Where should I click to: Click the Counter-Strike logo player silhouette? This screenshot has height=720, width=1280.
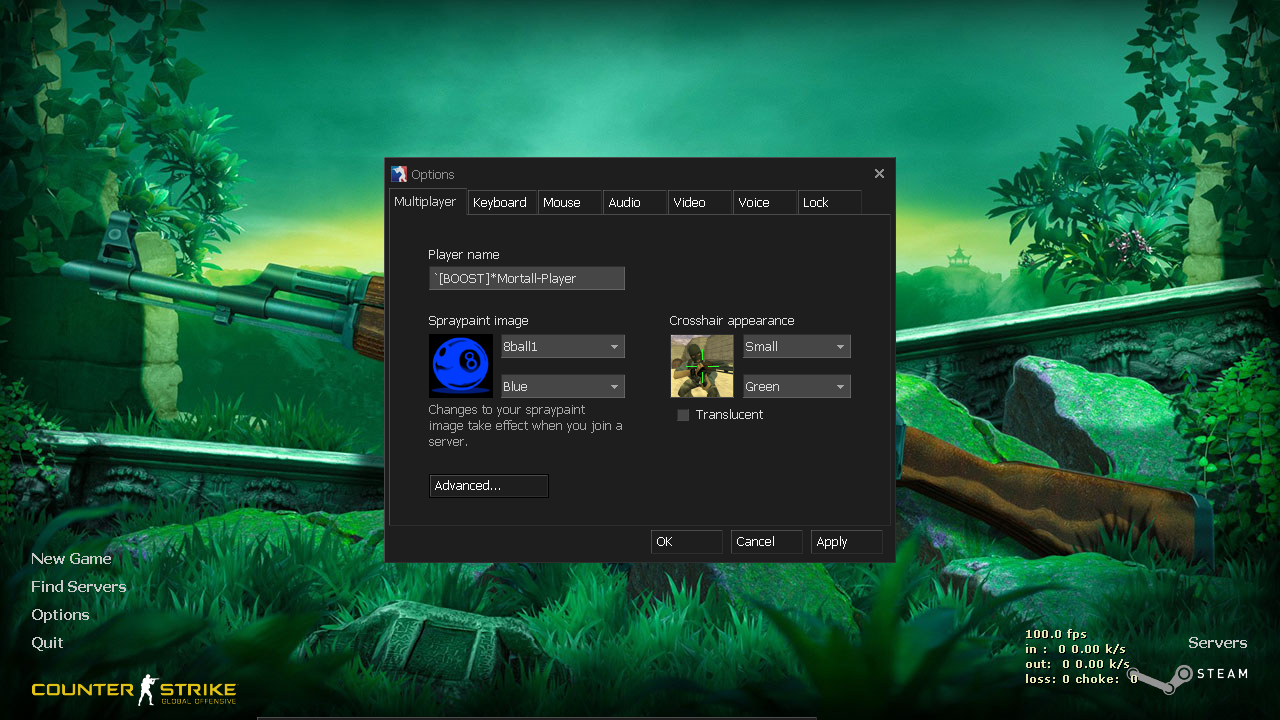coord(150,689)
